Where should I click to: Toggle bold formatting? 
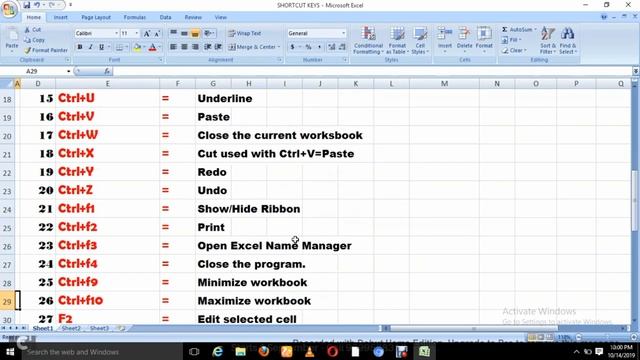pos(80,47)
